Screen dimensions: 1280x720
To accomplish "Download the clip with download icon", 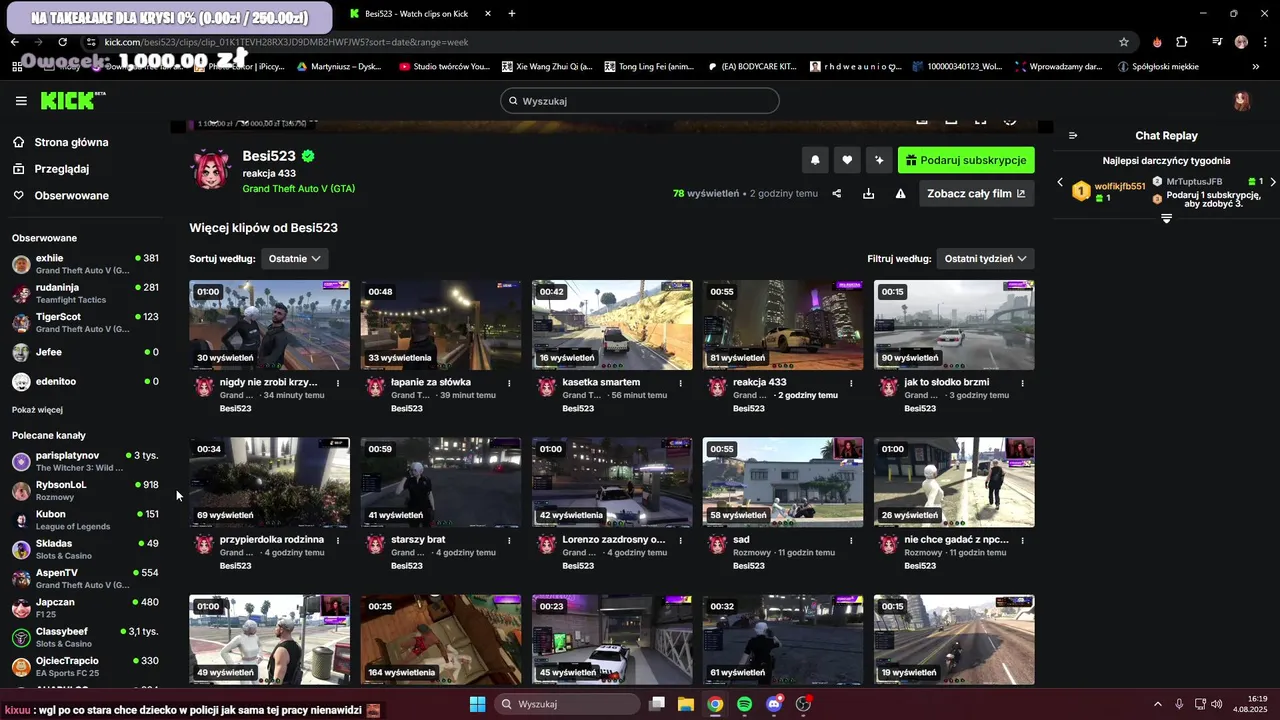I will (x=869, y=194).
